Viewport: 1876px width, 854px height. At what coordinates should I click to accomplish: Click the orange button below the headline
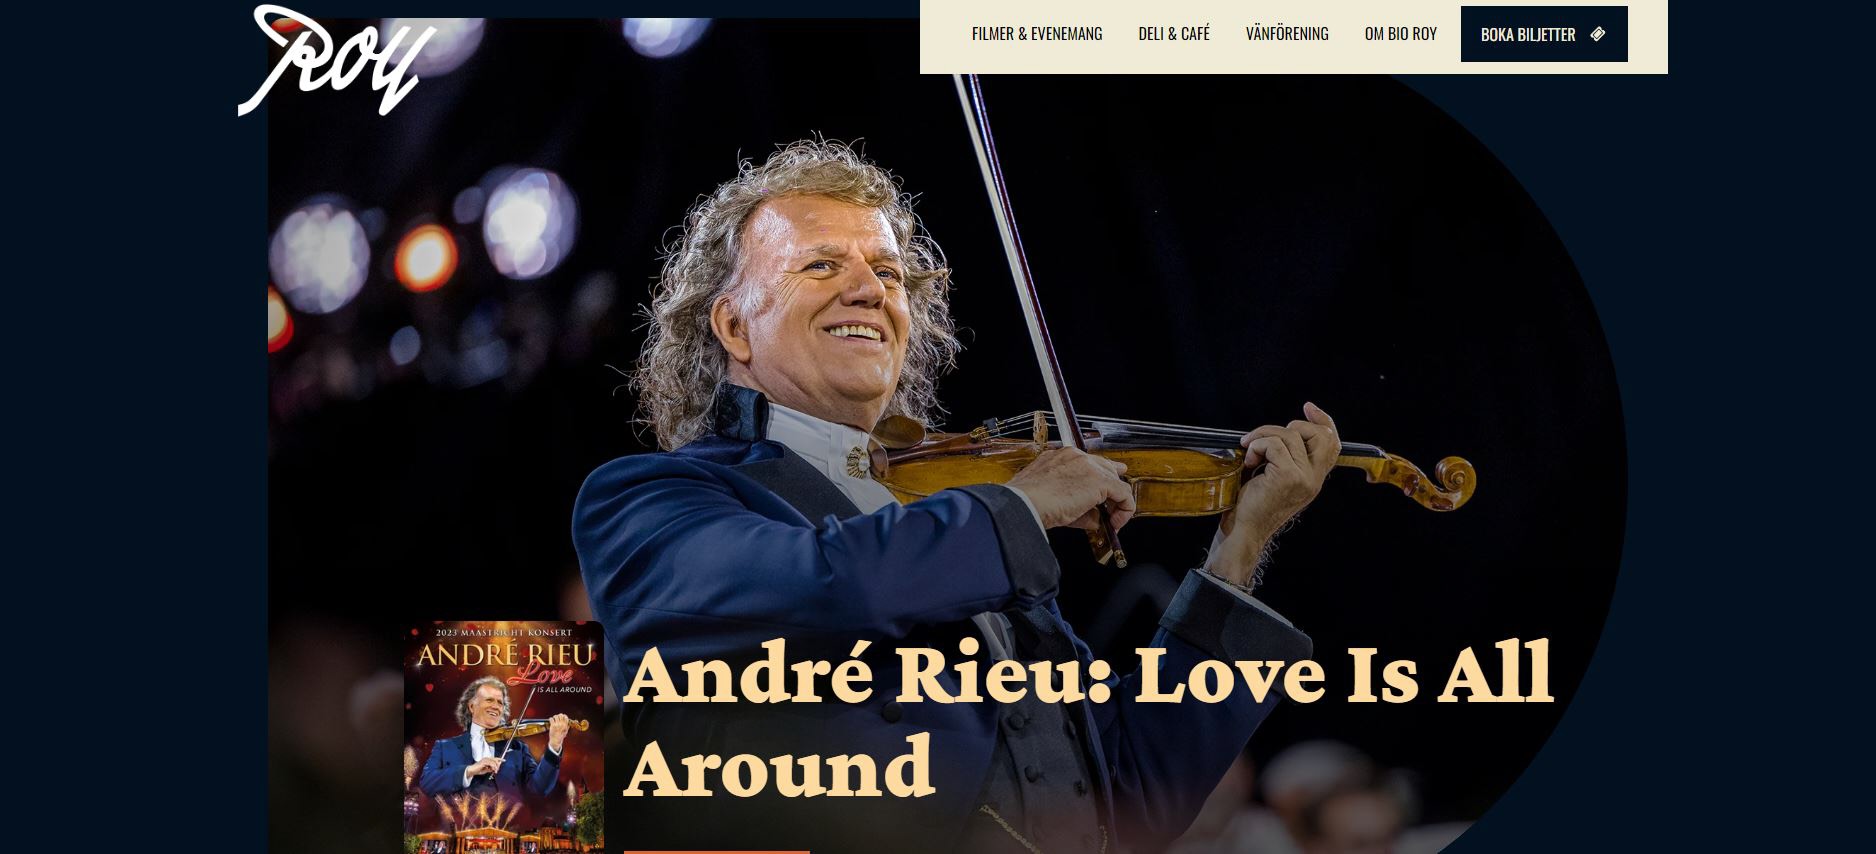(x=716, y=852)
